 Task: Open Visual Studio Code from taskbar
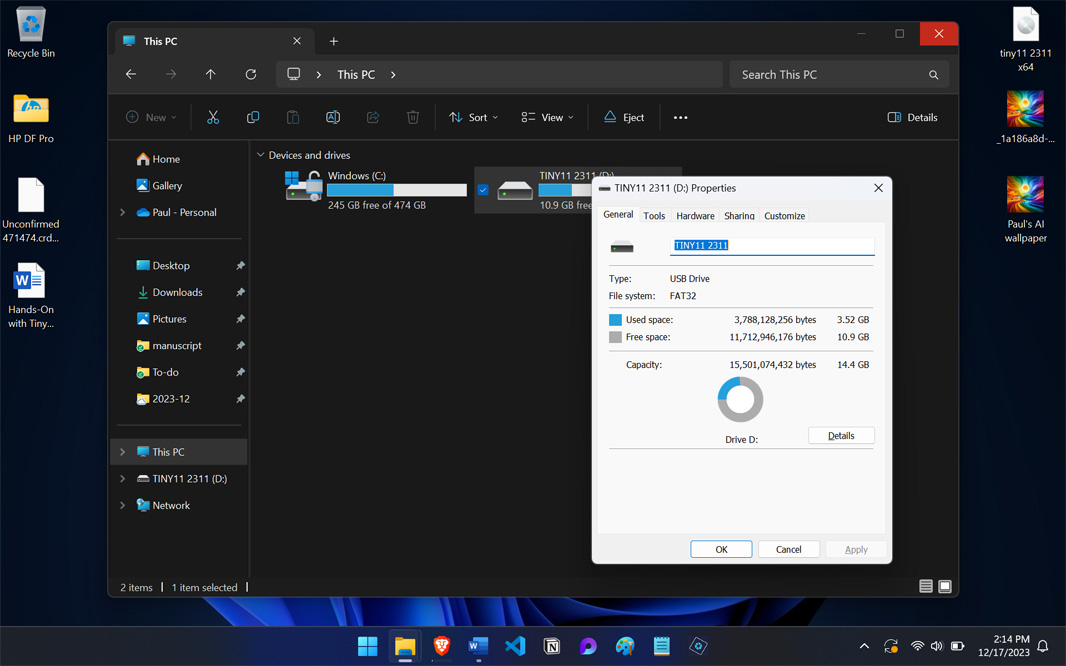[515, 646]
